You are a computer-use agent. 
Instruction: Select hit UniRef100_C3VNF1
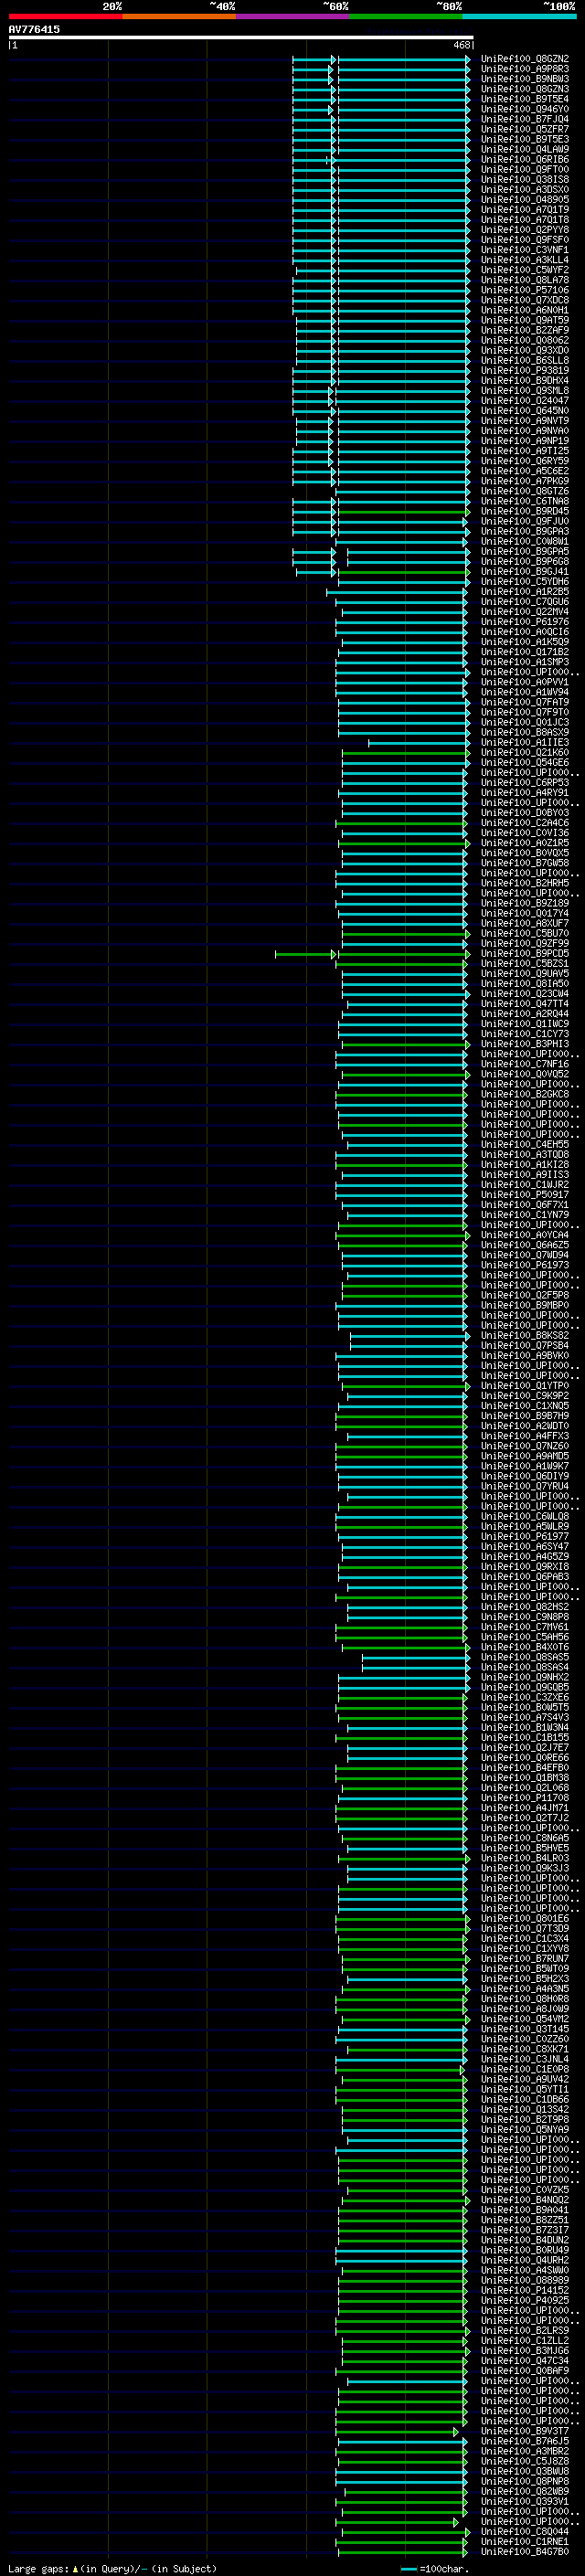tap(525, 250)
